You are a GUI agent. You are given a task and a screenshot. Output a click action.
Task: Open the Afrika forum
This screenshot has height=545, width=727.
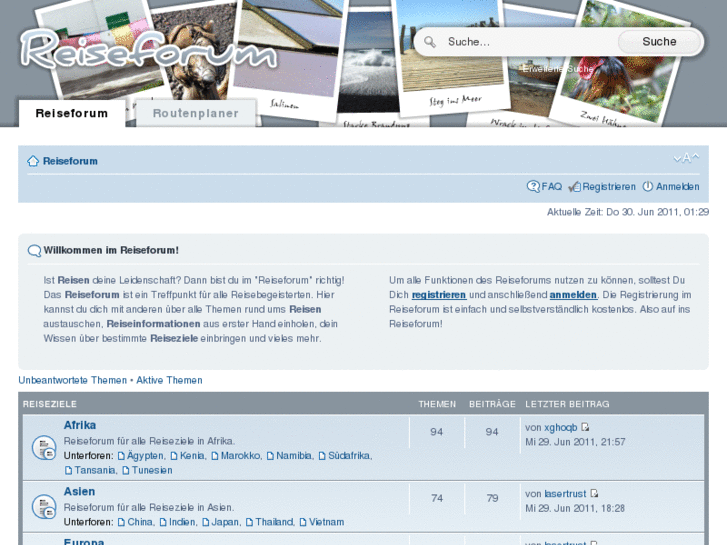[80, 425]
